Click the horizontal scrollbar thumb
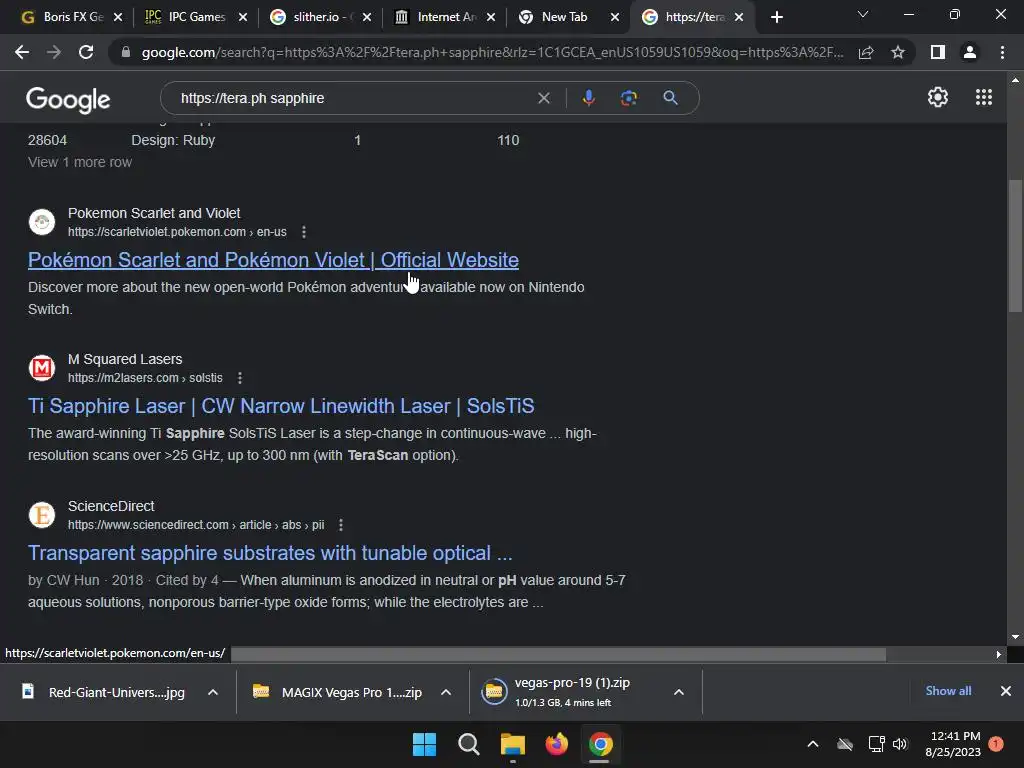This screenshot has width=1024, height=768. tap(558, 654)
